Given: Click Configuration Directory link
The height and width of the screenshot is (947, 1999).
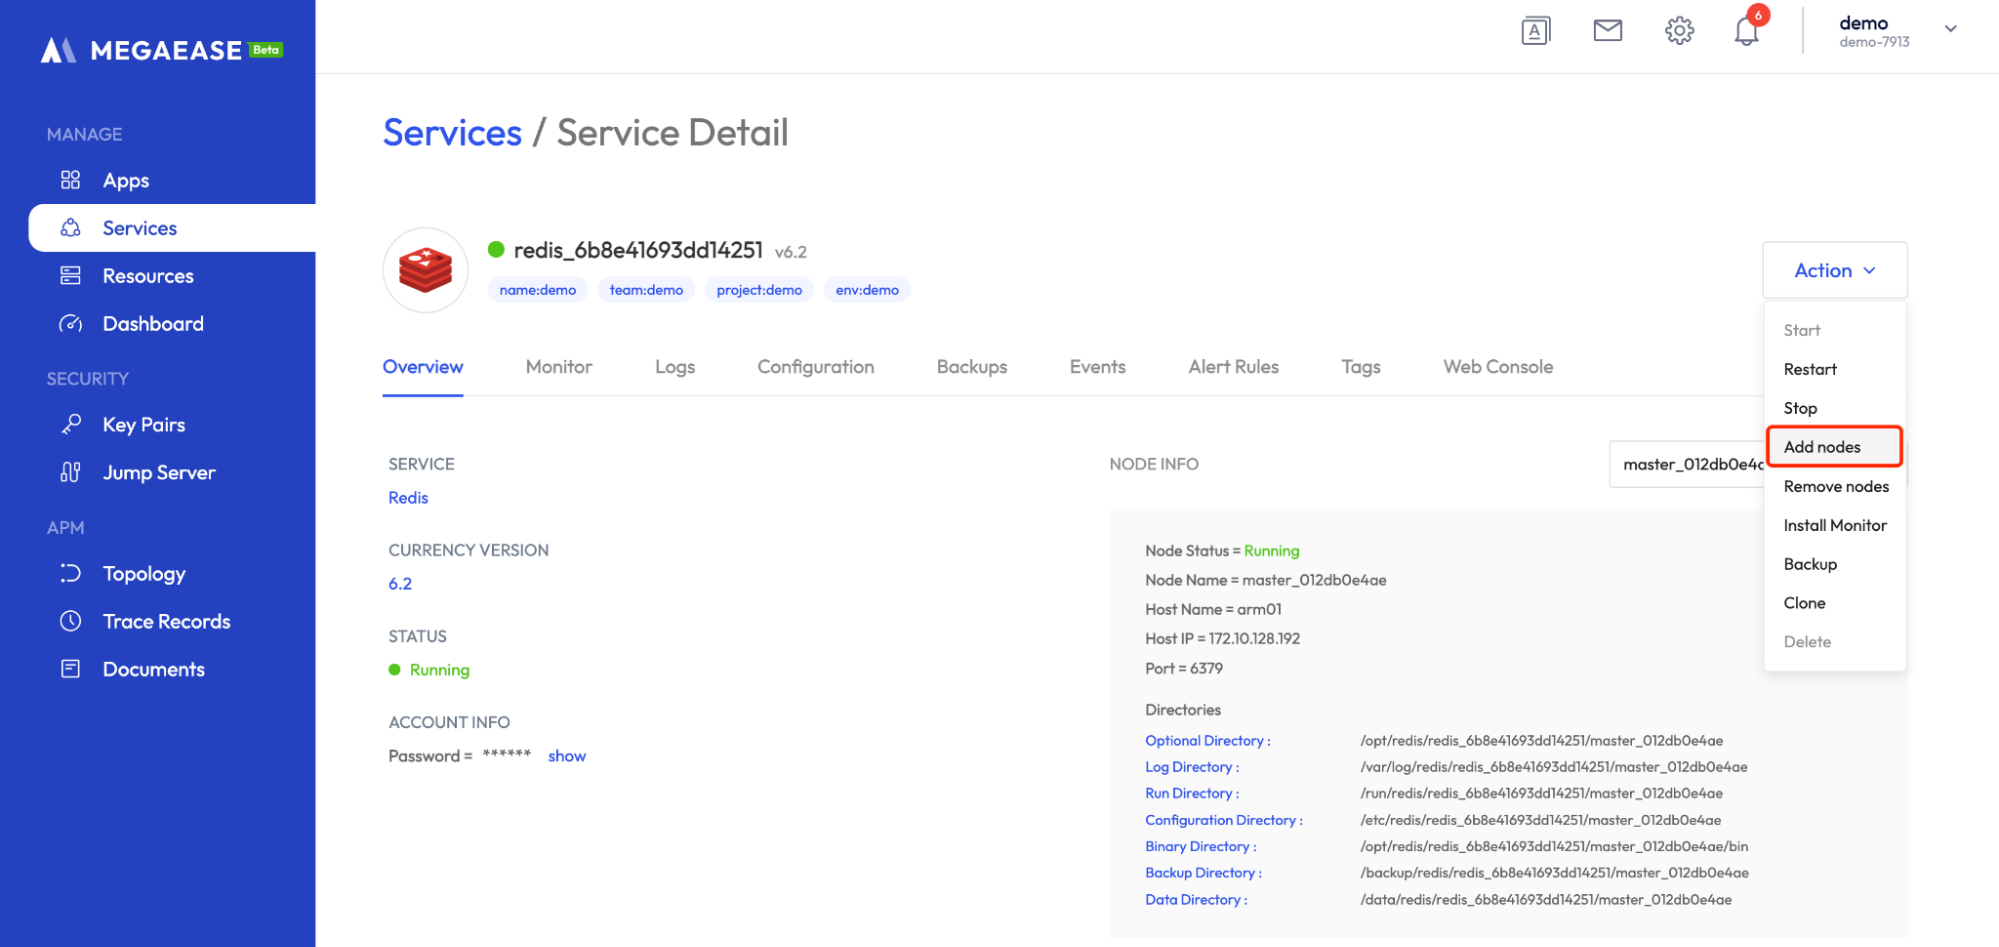Looking at the screenshot, I should click(1224, 820).
